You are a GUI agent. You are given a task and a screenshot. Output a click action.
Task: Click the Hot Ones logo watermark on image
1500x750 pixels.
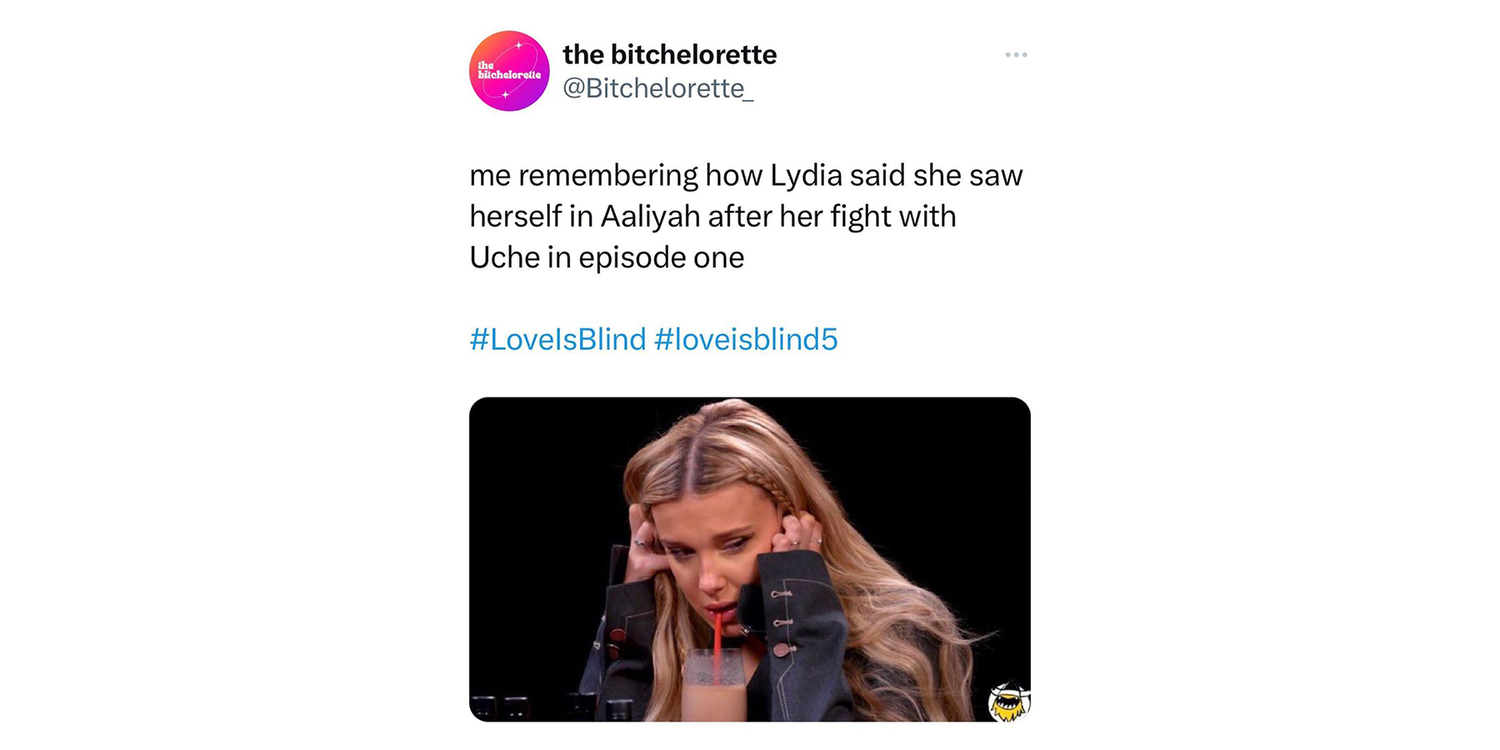coord(1008,700)
